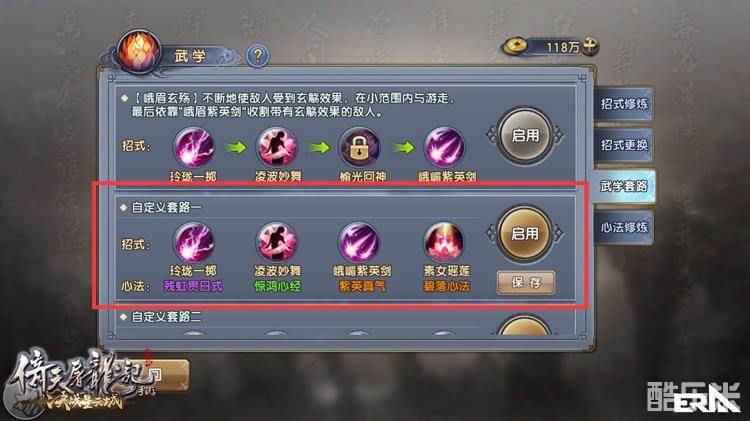The height and width of the screenshot is (421, 750).
Task: Select the 凌波妙舞 icon in 峨眉玄殇 routine
Action: click(276, 147)
